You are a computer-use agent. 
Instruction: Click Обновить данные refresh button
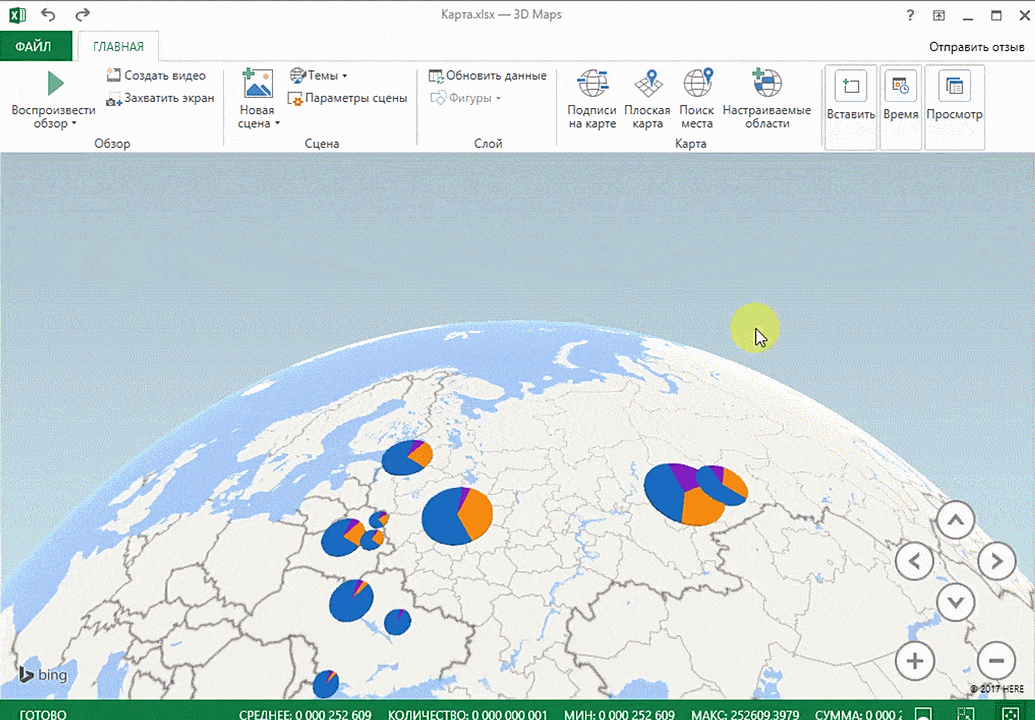488,76
